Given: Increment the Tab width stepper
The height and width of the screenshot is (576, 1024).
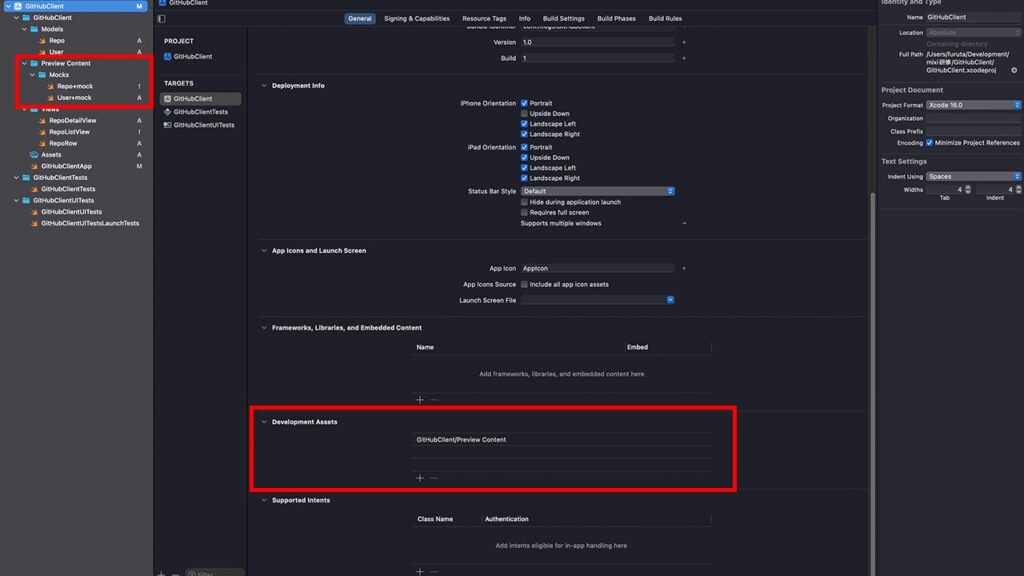Looking at the screenshot, I should point(967,187).
